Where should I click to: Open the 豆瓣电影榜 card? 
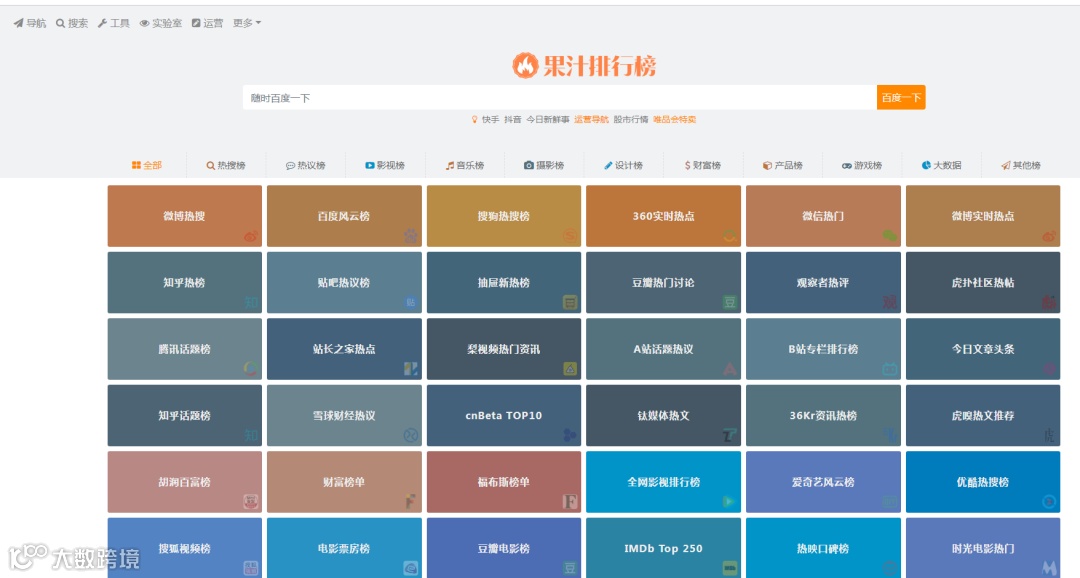coord(504,548)
